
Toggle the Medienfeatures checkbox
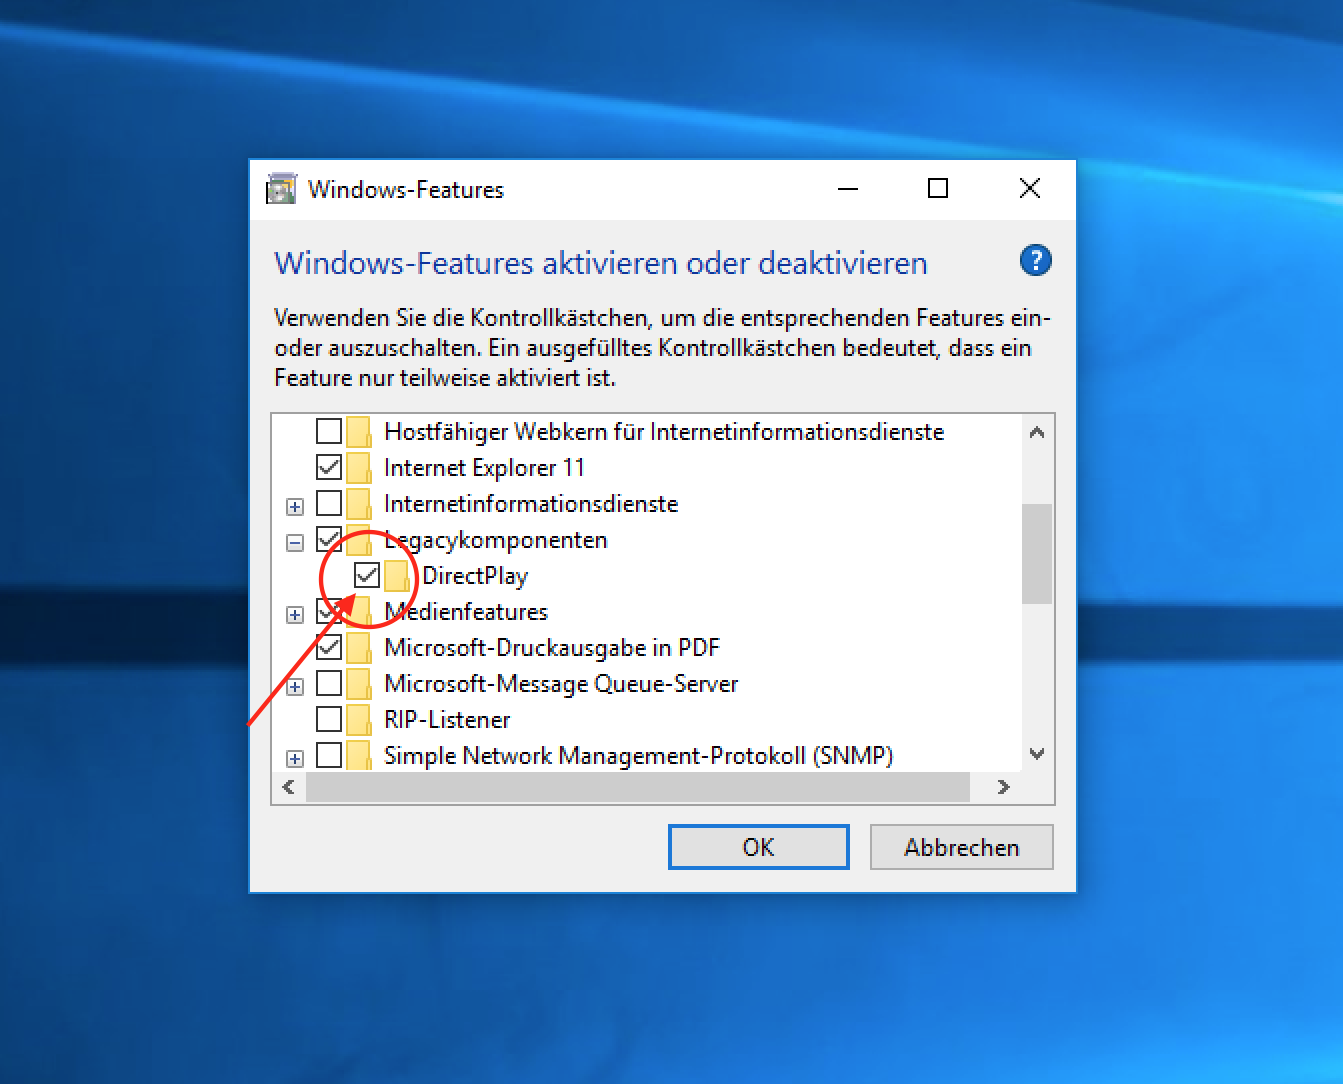[329, 611]
